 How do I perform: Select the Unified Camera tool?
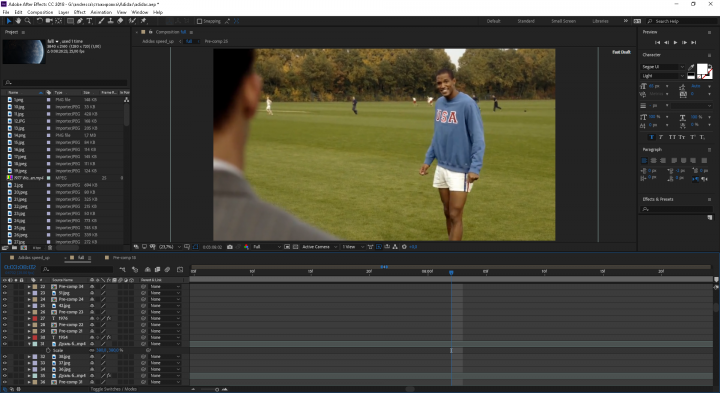(x=49, y=21)
